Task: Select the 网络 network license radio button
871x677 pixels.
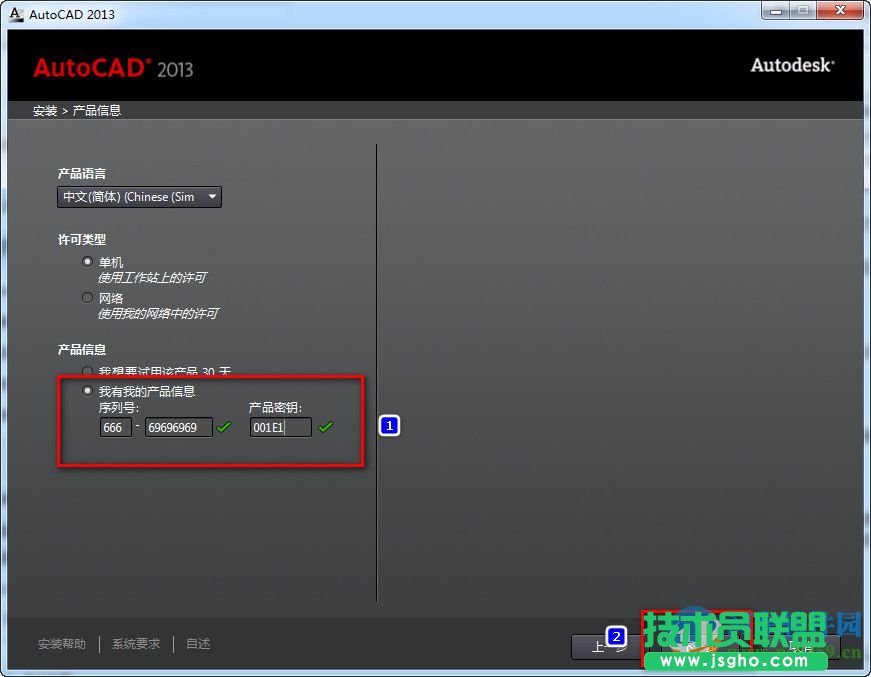Action: [x=88, y=297]
